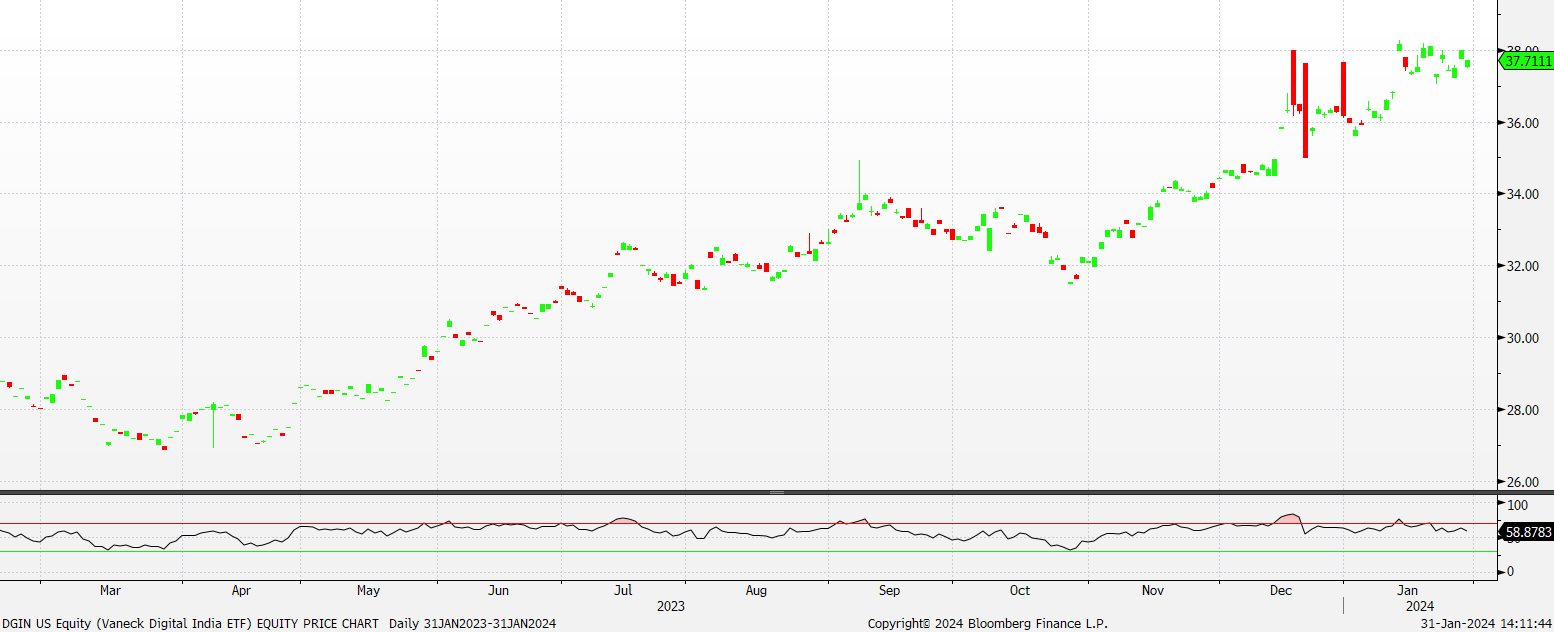The width and height of the screenshot is (1554, 632).
Task: Select the Nov label on the time axis
Action: tap(1153, 591)
